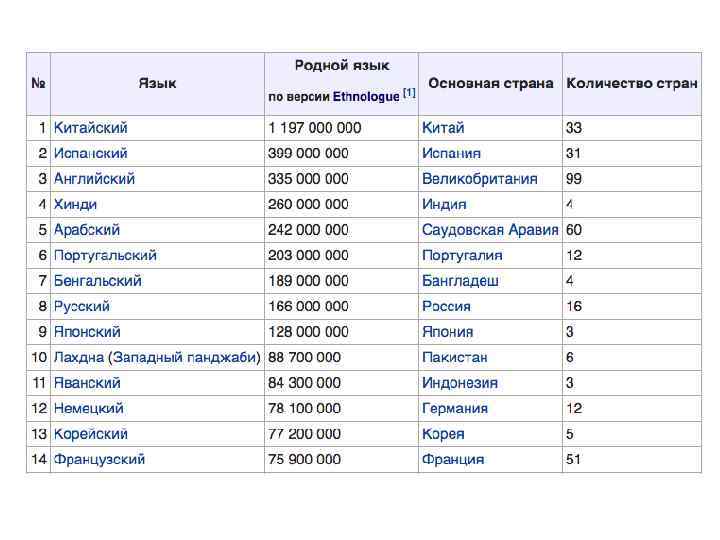Click the Индонезия country link
Image resolution: width=720 pixels, height=540 pixels.
[460, 383]
